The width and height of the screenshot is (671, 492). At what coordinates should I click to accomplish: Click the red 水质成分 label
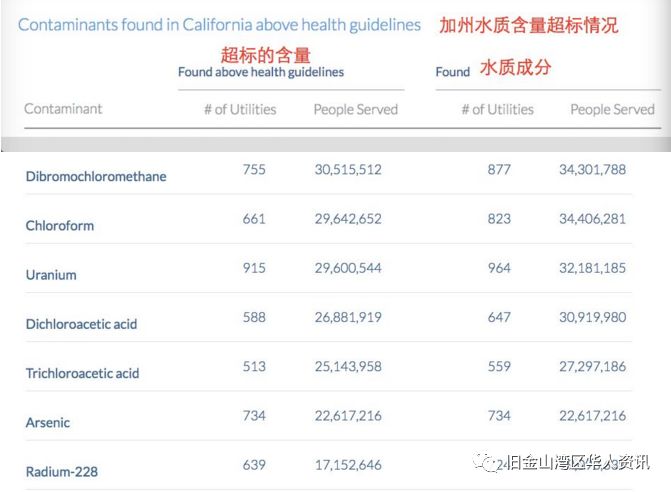pos(515,68)
